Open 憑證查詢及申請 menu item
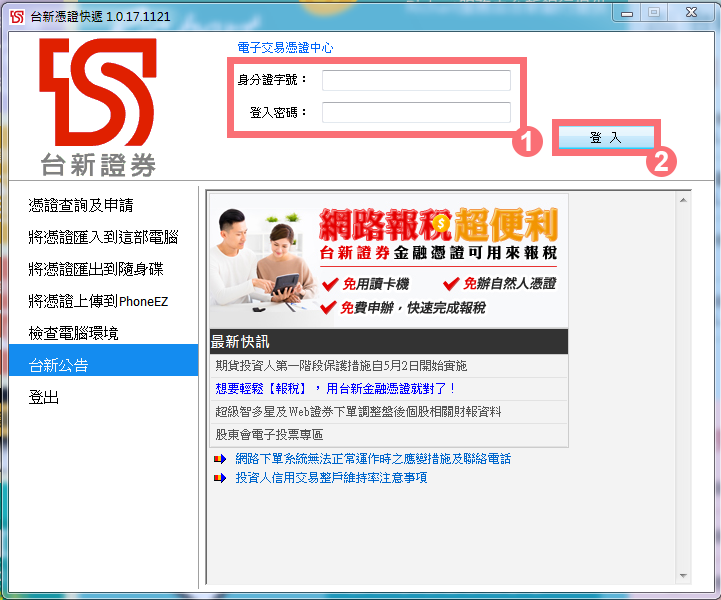721x600 pixels. click(x=81, y=205)
